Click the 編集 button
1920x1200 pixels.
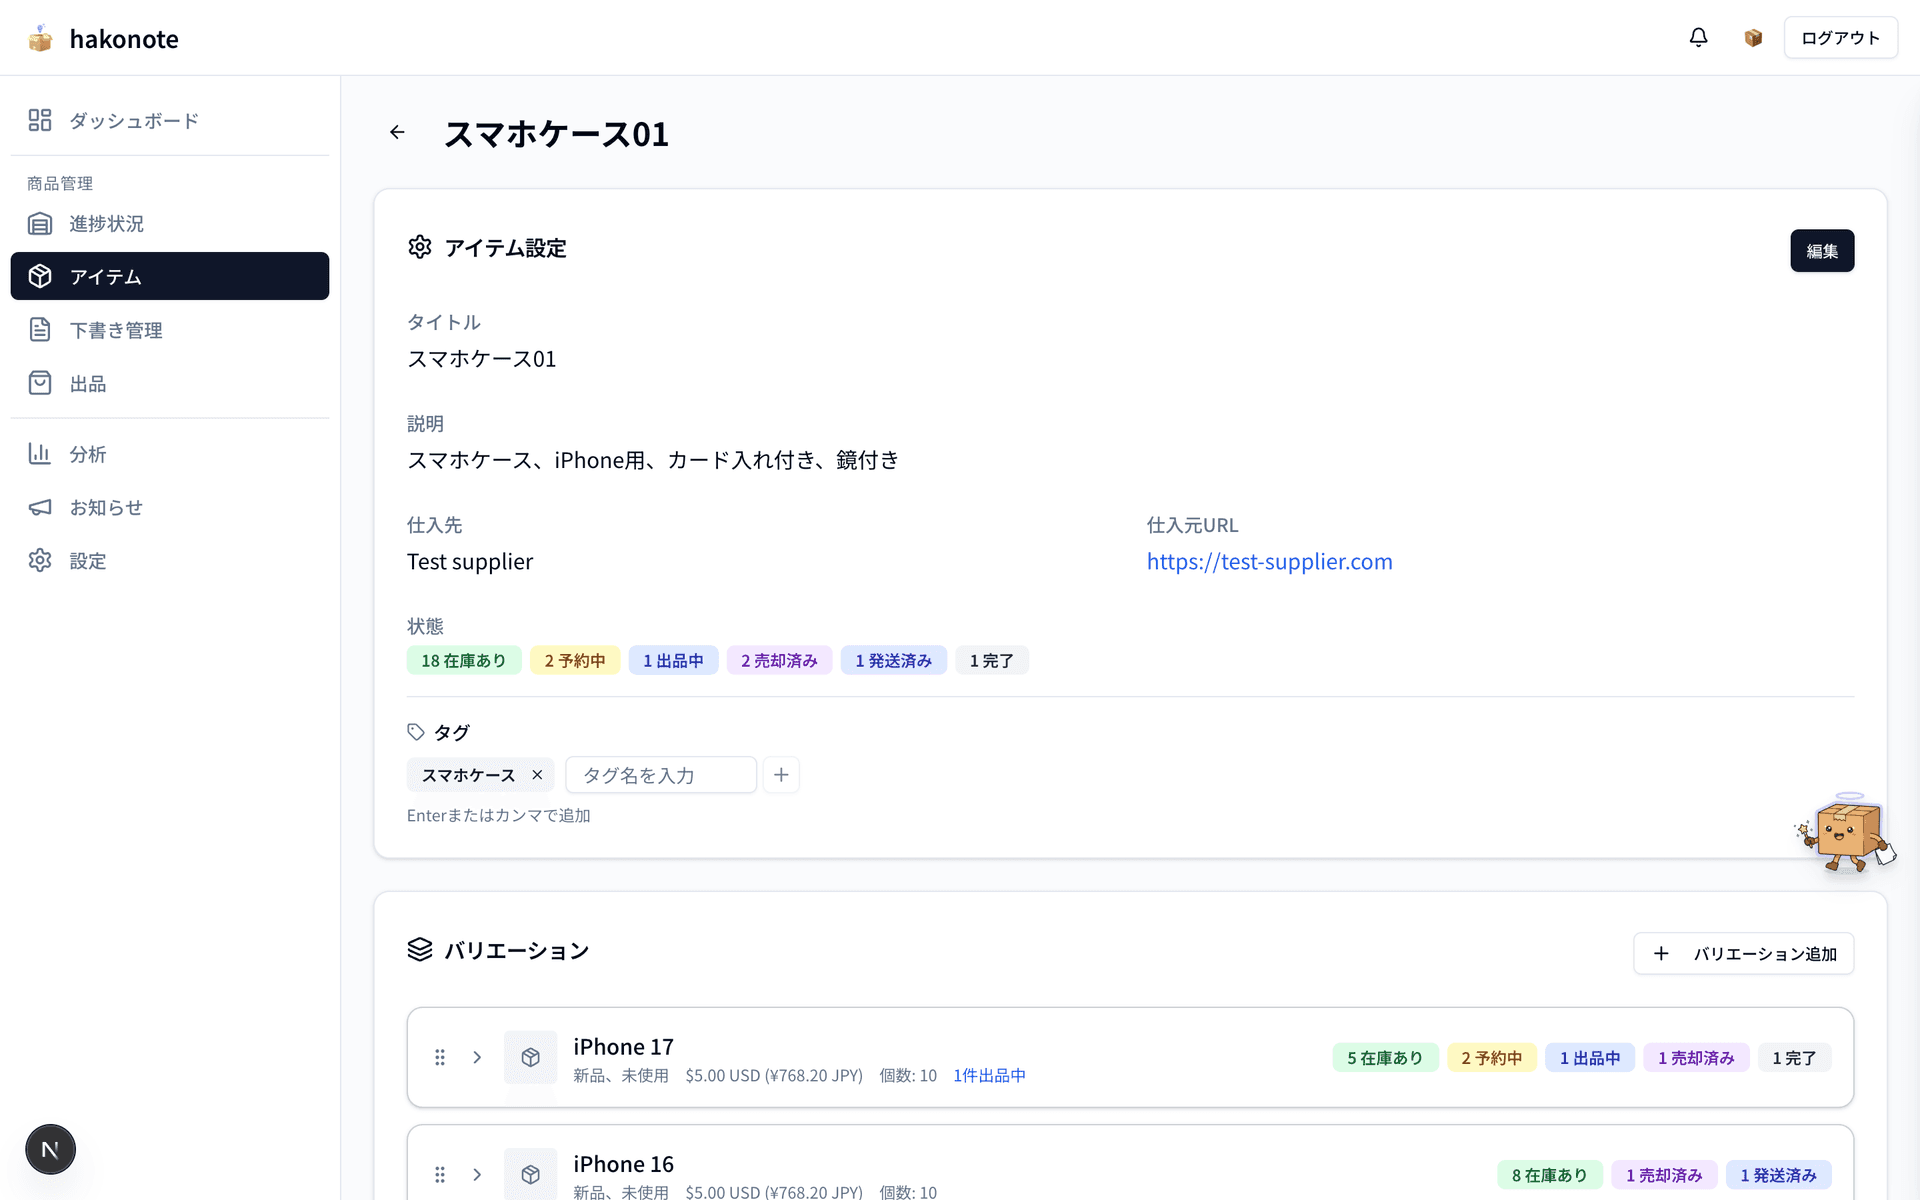tap(1822, 251)
